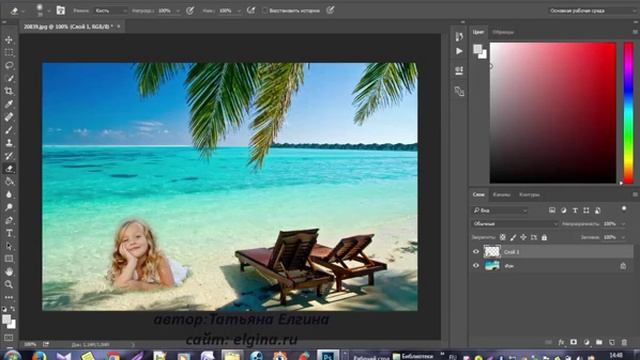The width and height of the screenshot is (640, 360).
Task: Select the Crop tool
Action: click(x=9, y=91)
